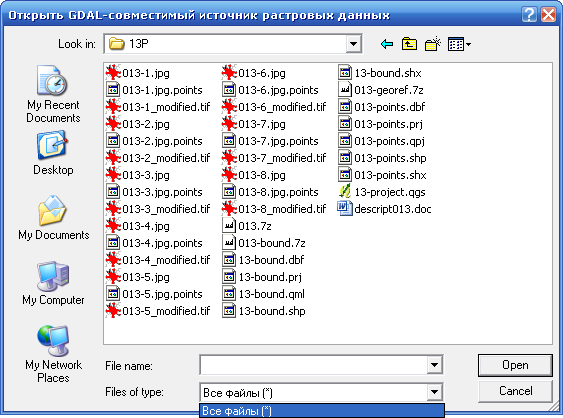Expand the File name dropdown arrow

(434, 365)
